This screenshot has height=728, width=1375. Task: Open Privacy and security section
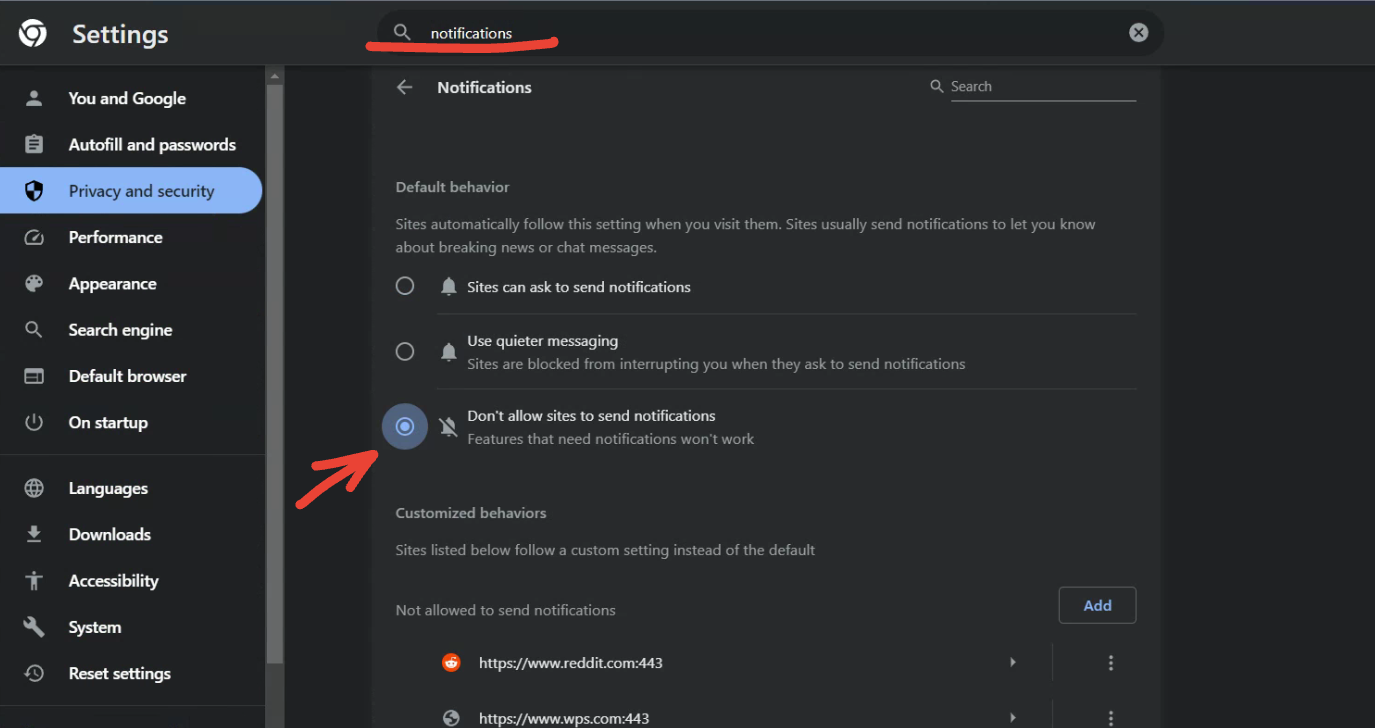coord(131,191)
